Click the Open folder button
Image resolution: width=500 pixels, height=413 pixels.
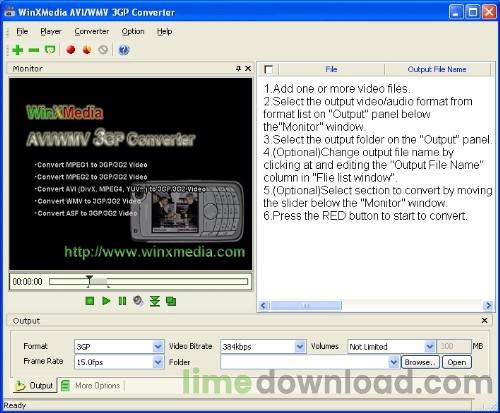point(457,362)
